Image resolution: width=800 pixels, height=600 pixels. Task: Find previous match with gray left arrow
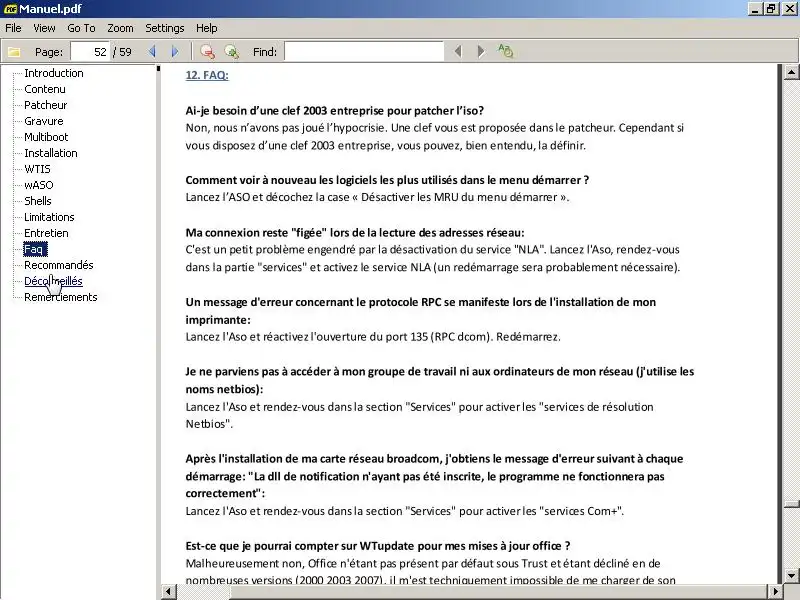coord(458,52)
